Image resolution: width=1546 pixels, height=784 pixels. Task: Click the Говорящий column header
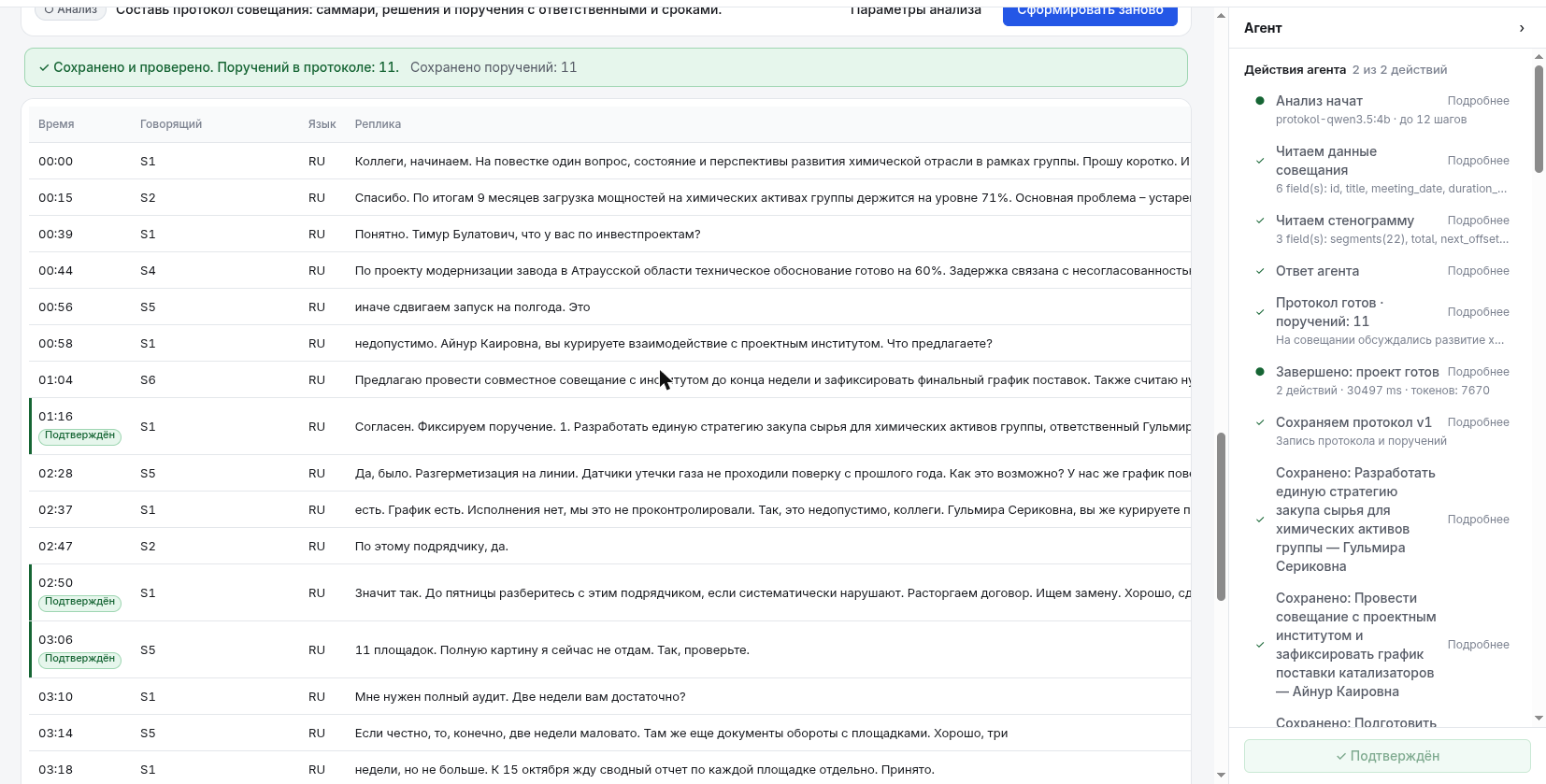click(x=171, y=124)
